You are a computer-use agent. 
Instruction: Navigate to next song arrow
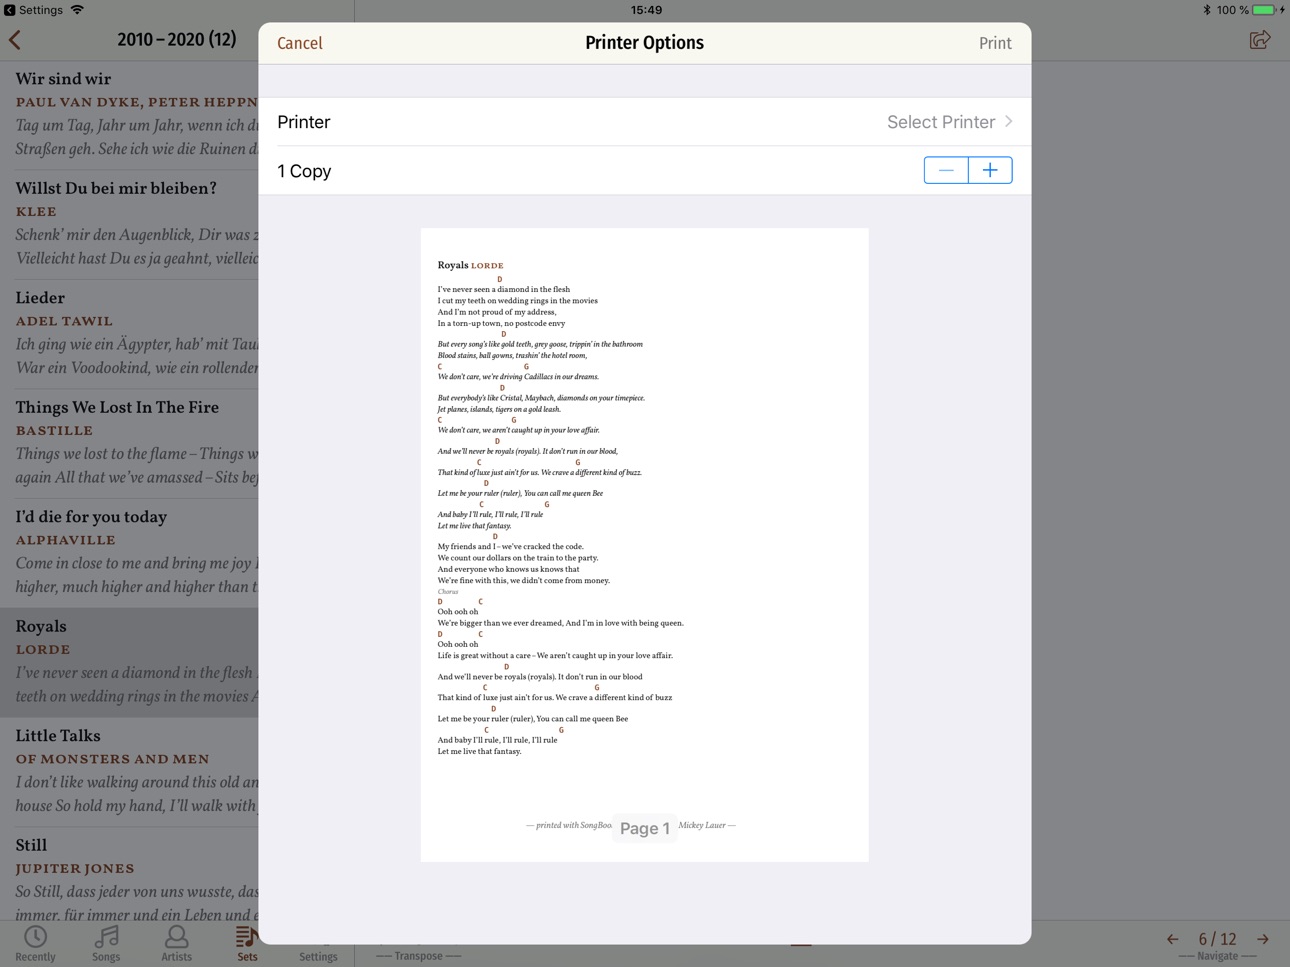[x=1263, y=939]
